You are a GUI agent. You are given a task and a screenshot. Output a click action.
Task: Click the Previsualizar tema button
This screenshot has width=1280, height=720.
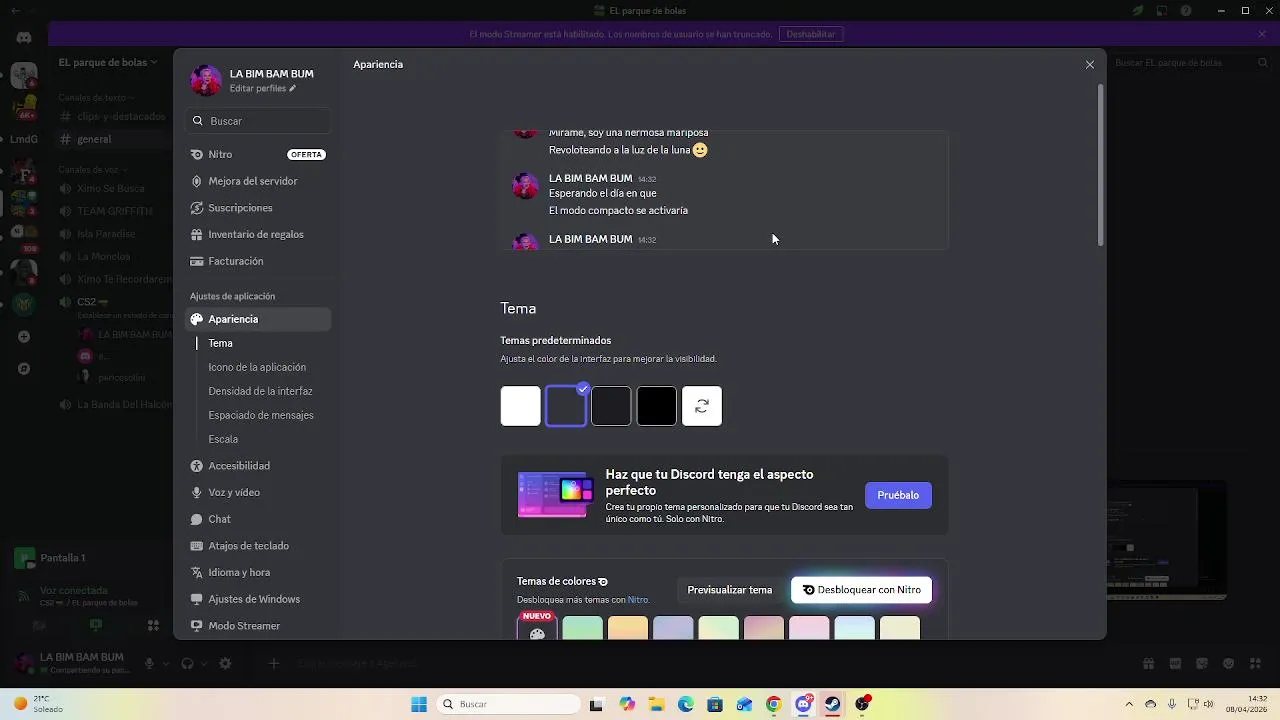(x=730, y=590)
